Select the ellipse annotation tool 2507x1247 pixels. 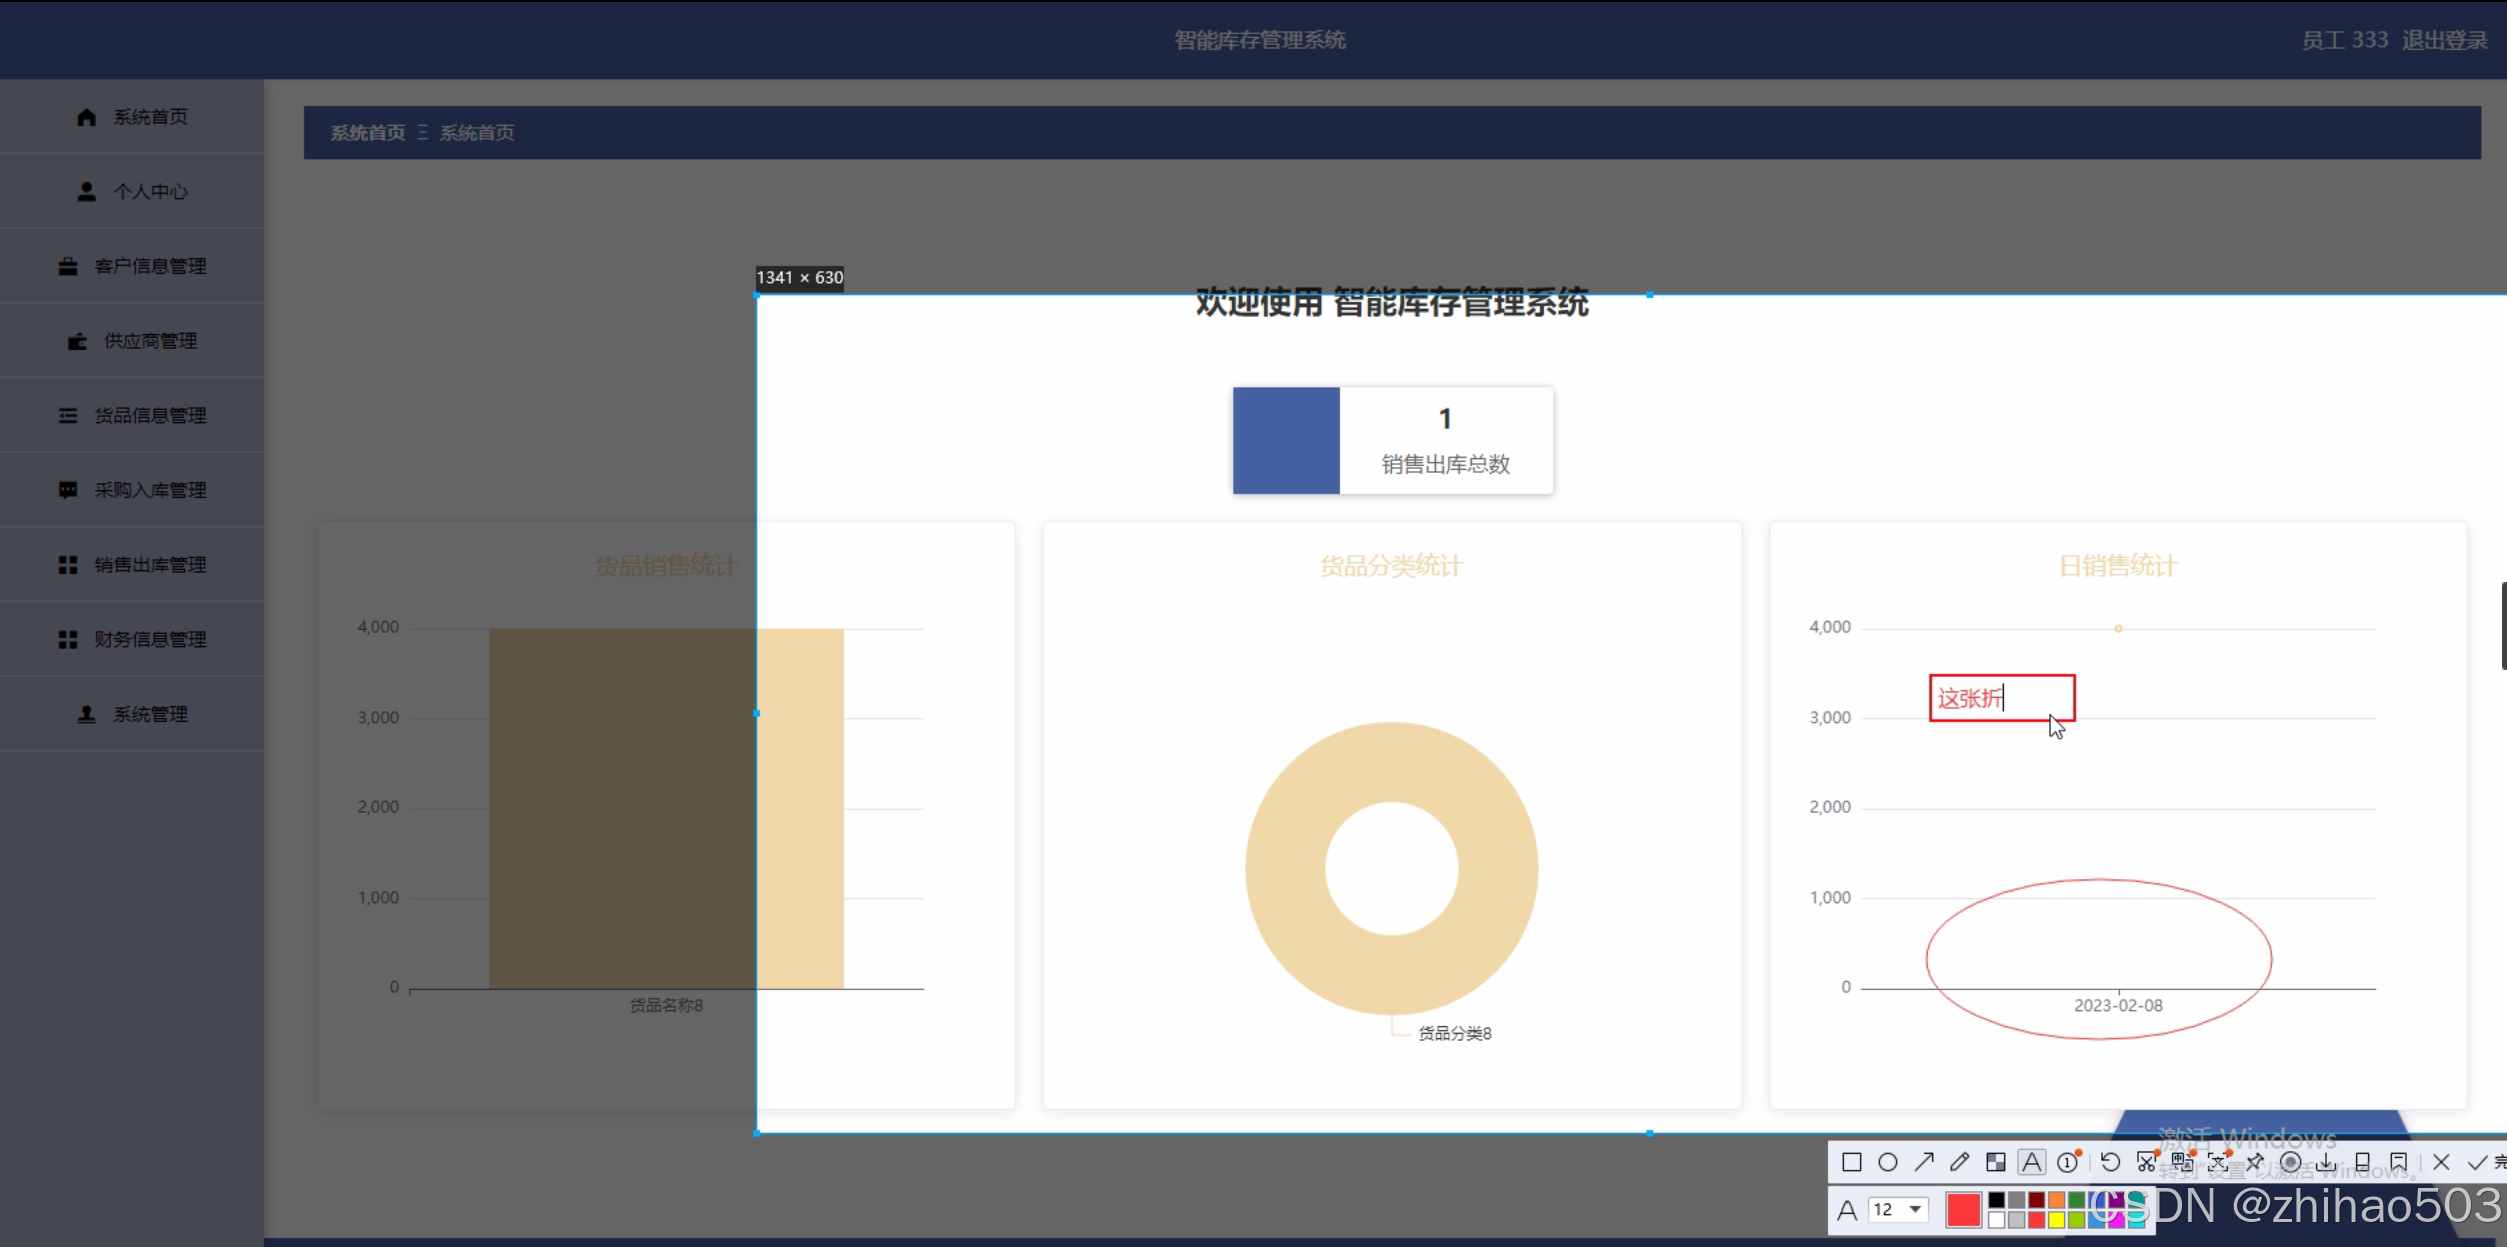(x=1888, y=1162)
